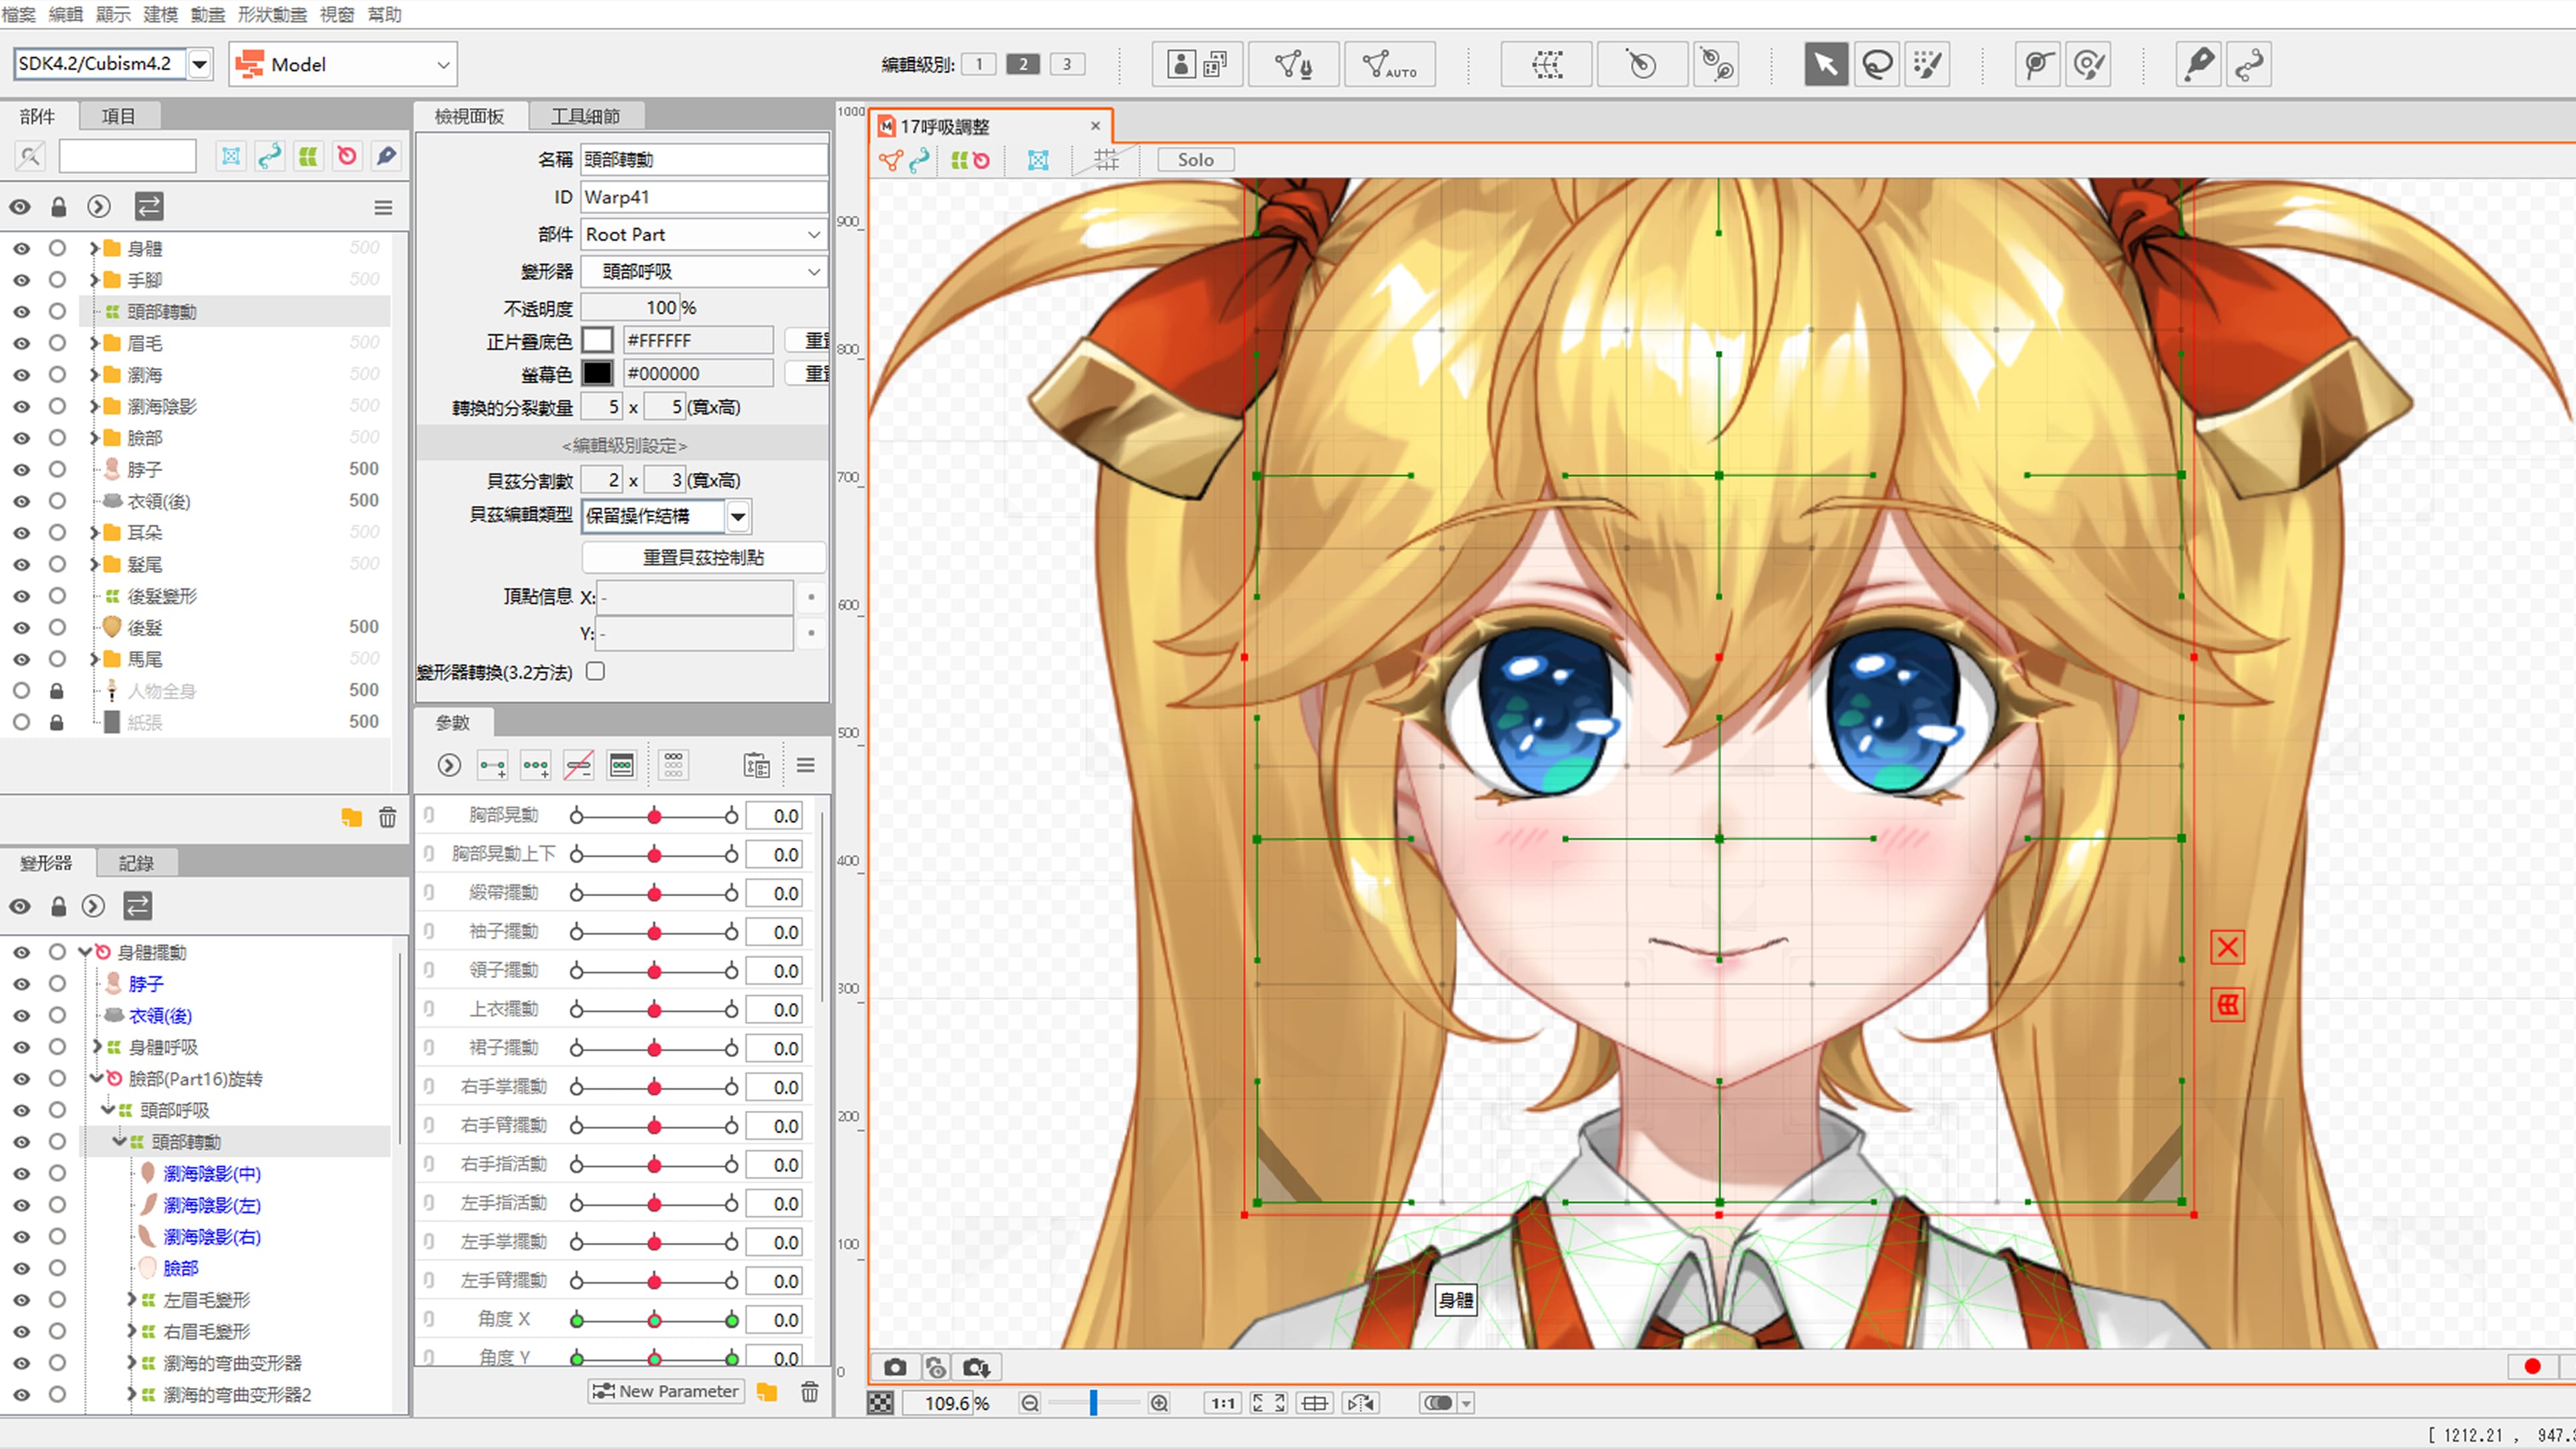
Task: Click the add two keyforms parameter icon
Action: coord(492,766)
